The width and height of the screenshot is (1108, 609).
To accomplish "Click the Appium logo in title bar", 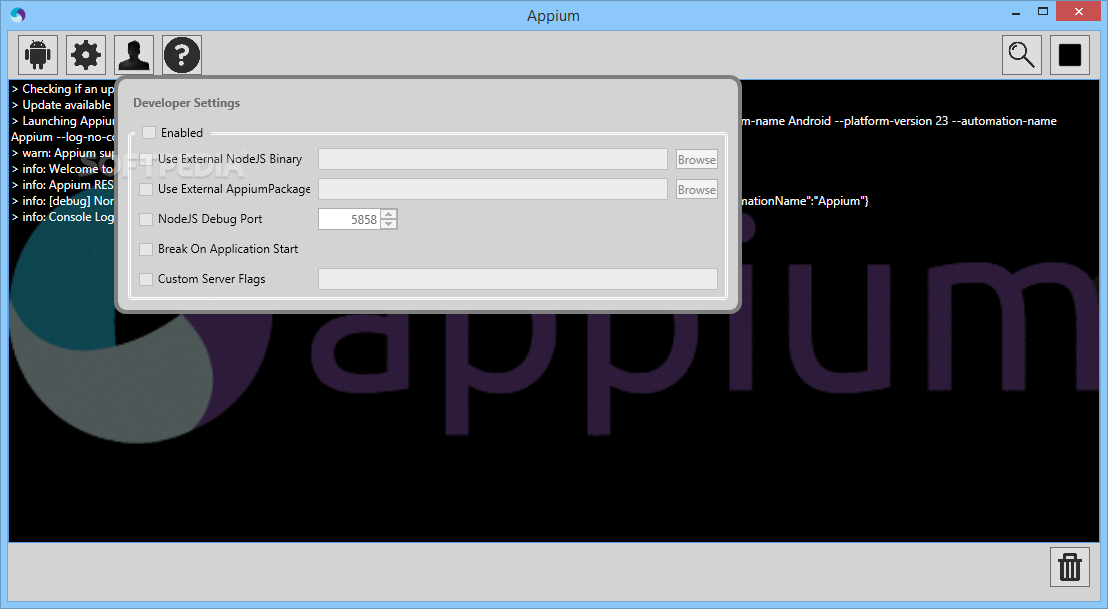I will (18, 15).
